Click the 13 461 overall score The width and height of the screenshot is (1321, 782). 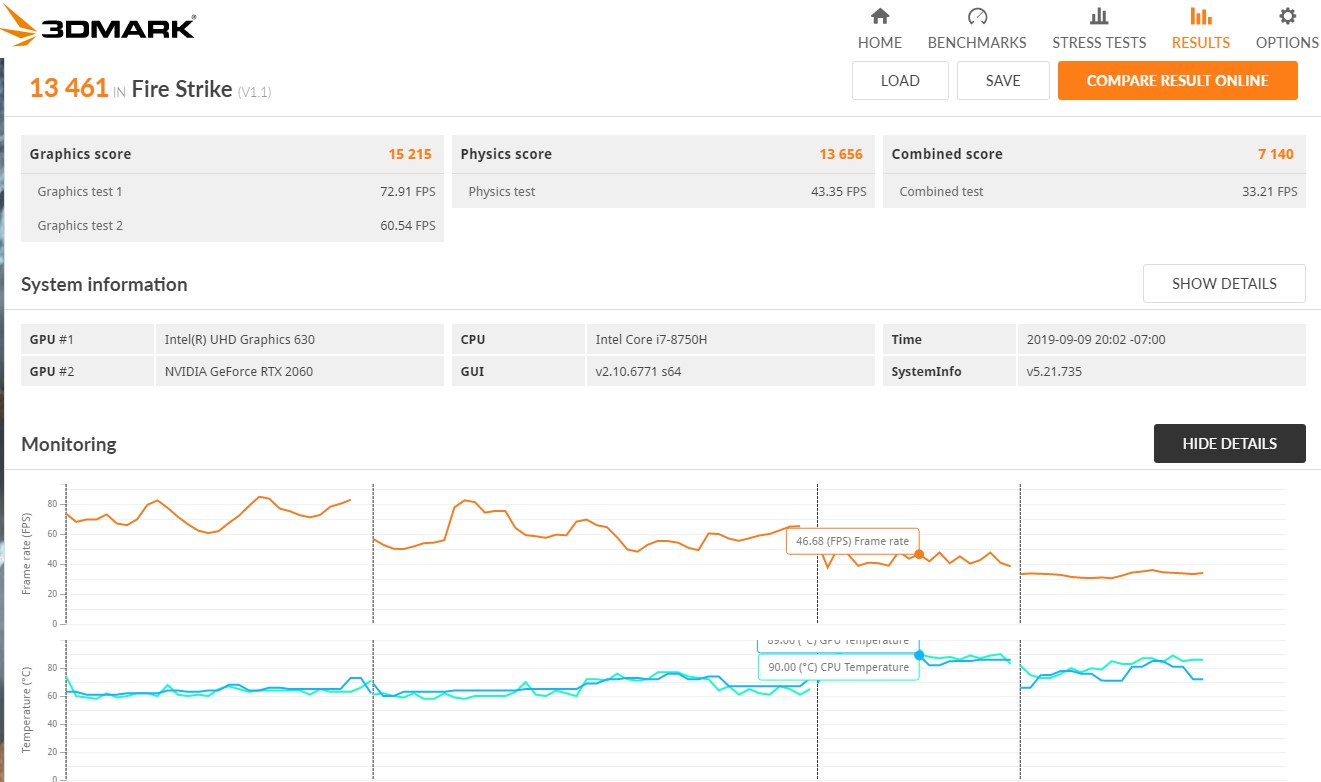pyautogui.click(x=69, y=88)
